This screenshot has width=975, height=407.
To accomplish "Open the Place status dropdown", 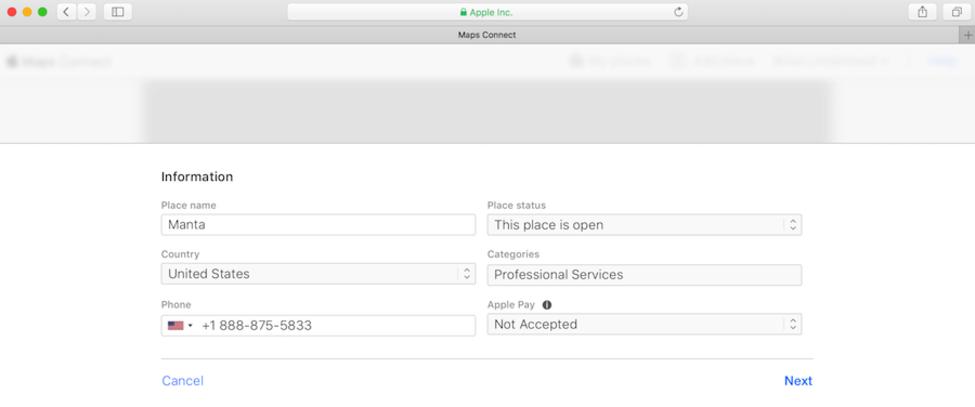I will [644, 225].
